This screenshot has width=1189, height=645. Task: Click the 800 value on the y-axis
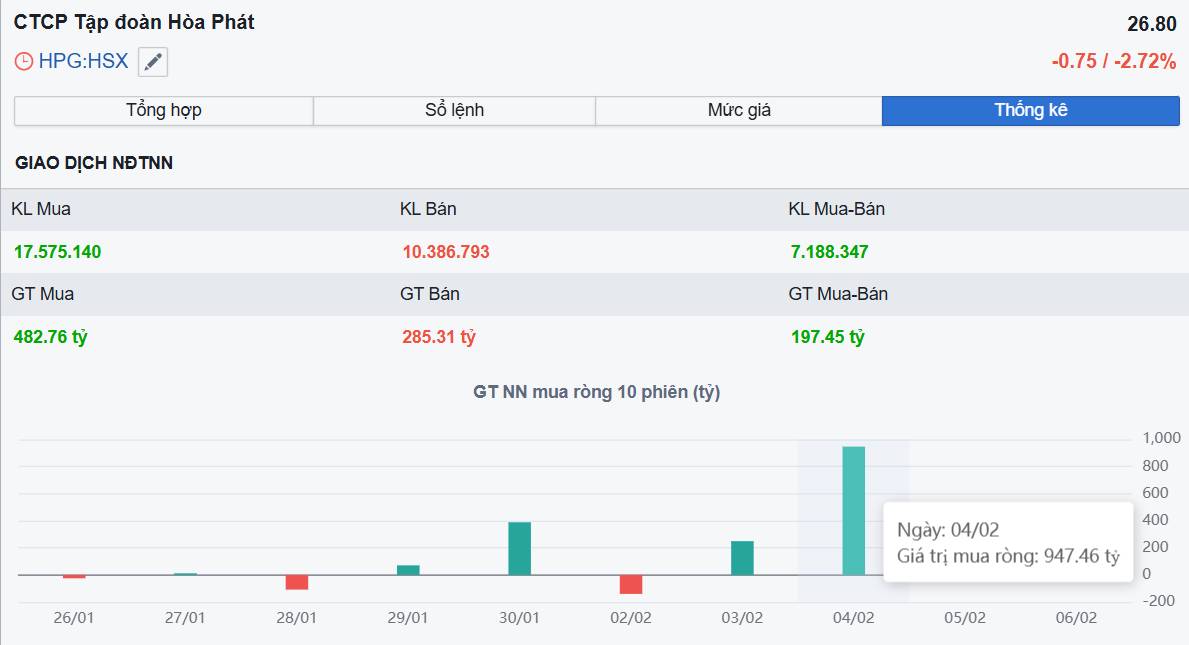pos(1156,466)
